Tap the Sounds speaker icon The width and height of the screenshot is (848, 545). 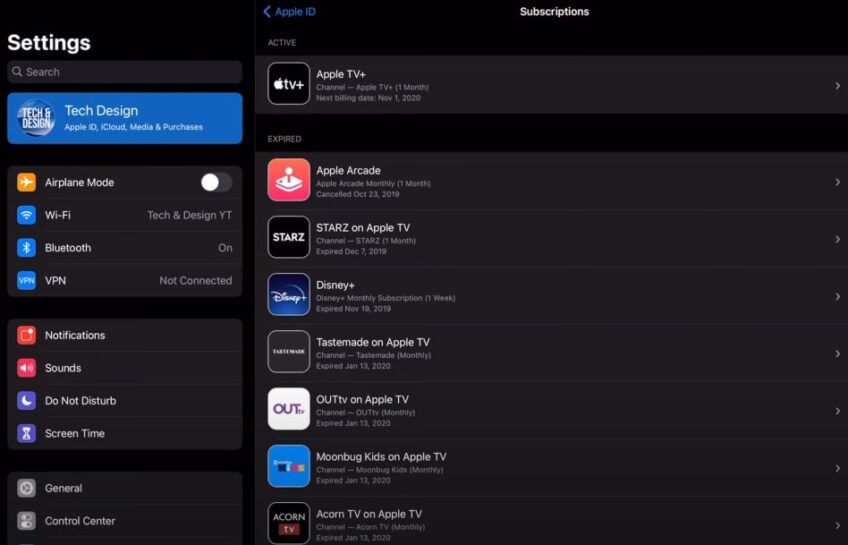(x=26, y=368)
